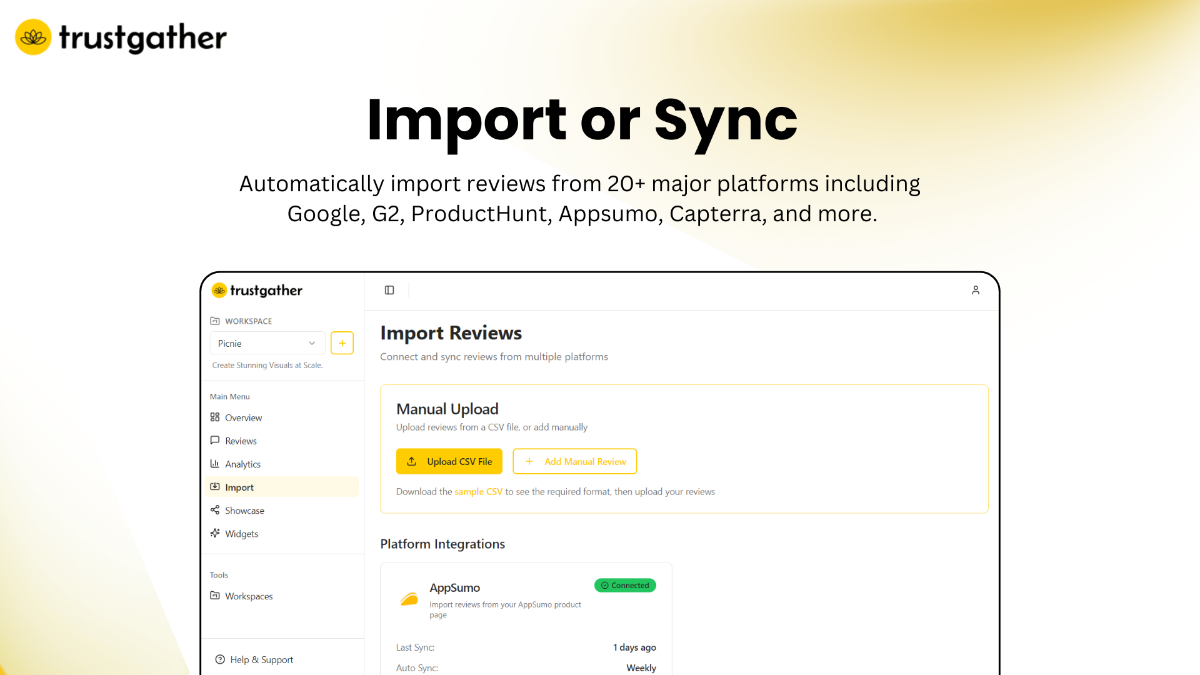Select Import in the sidebar

239,487
